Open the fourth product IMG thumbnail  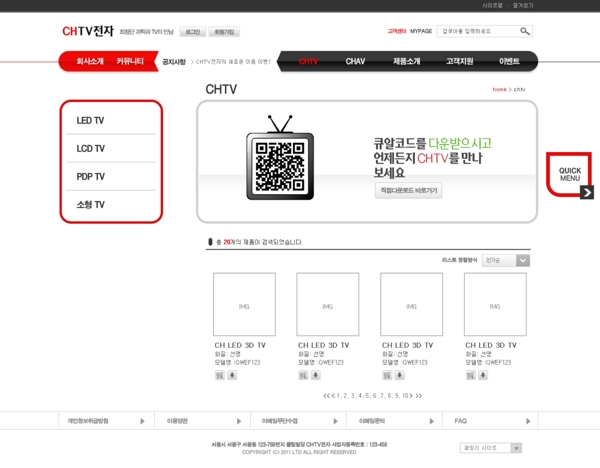[495, 304]
